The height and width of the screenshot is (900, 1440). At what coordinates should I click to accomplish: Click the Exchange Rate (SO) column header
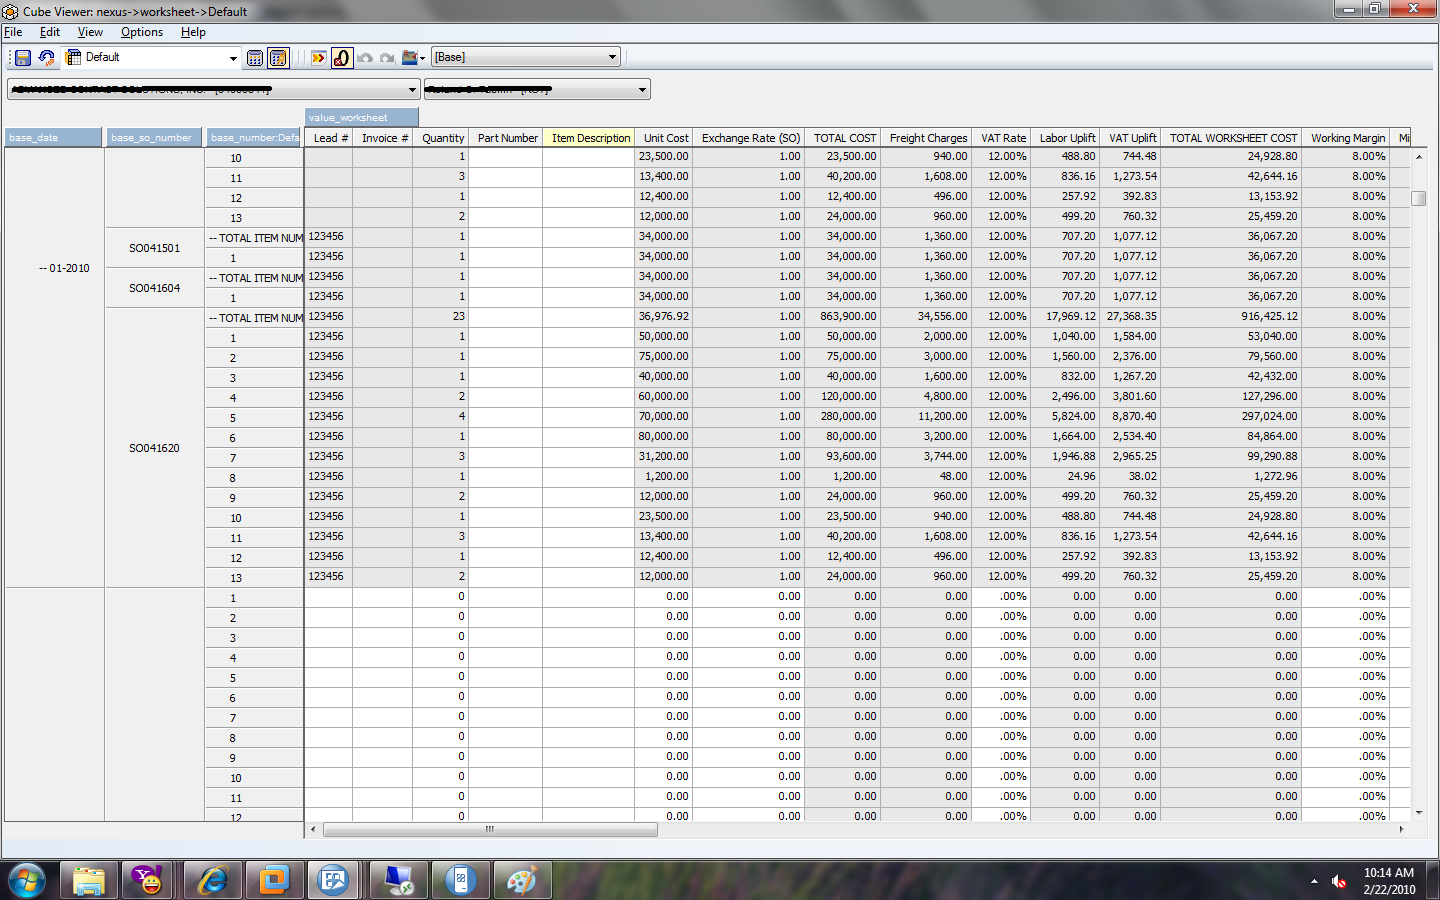point(750,138)
